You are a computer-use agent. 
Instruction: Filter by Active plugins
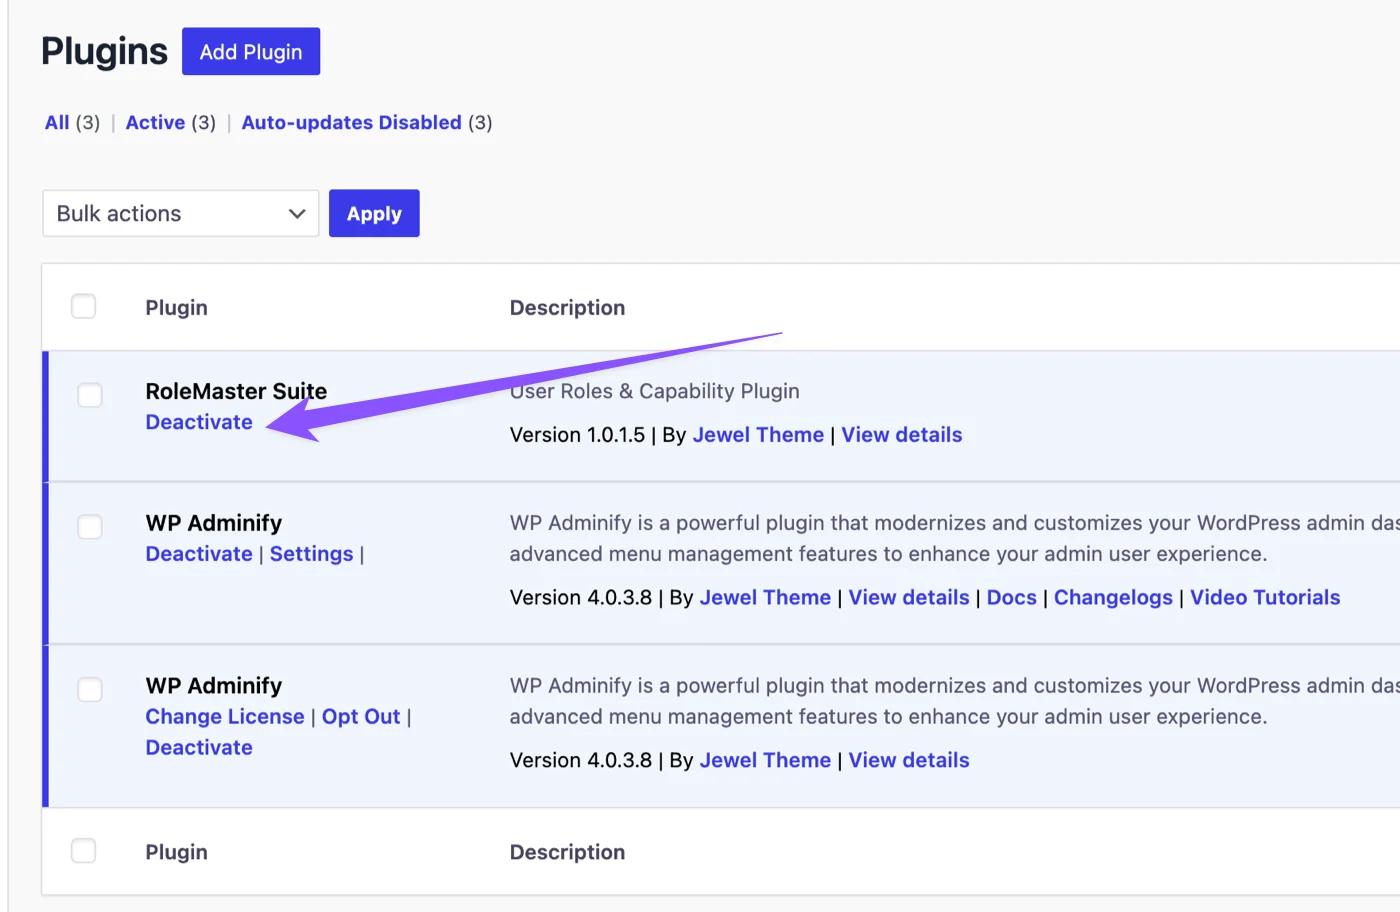coord(155,122)
